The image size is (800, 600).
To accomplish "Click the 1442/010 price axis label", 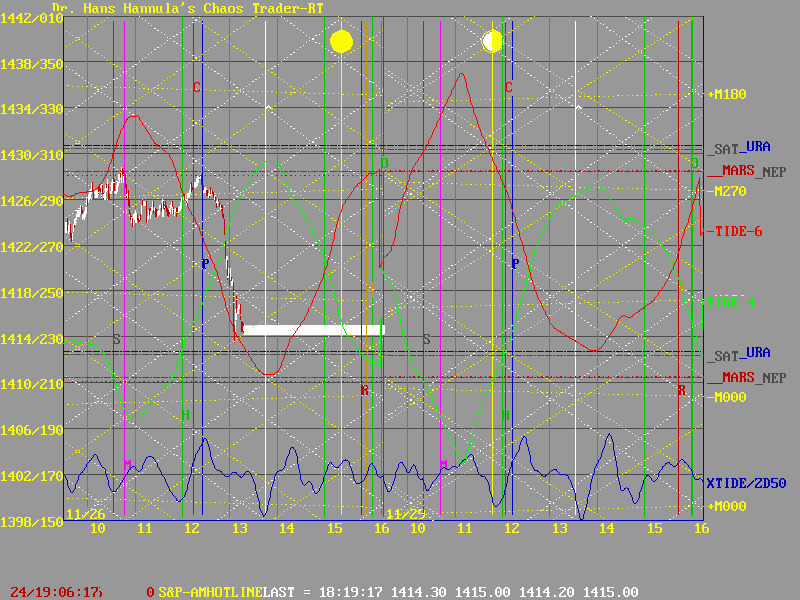I will [x=32, y=18].
